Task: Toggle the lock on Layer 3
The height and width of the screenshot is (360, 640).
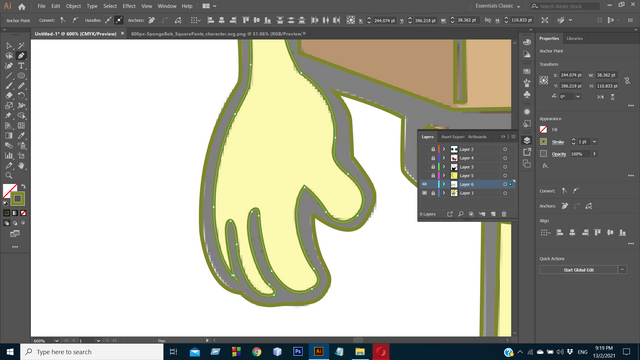Action: [433, 167]
